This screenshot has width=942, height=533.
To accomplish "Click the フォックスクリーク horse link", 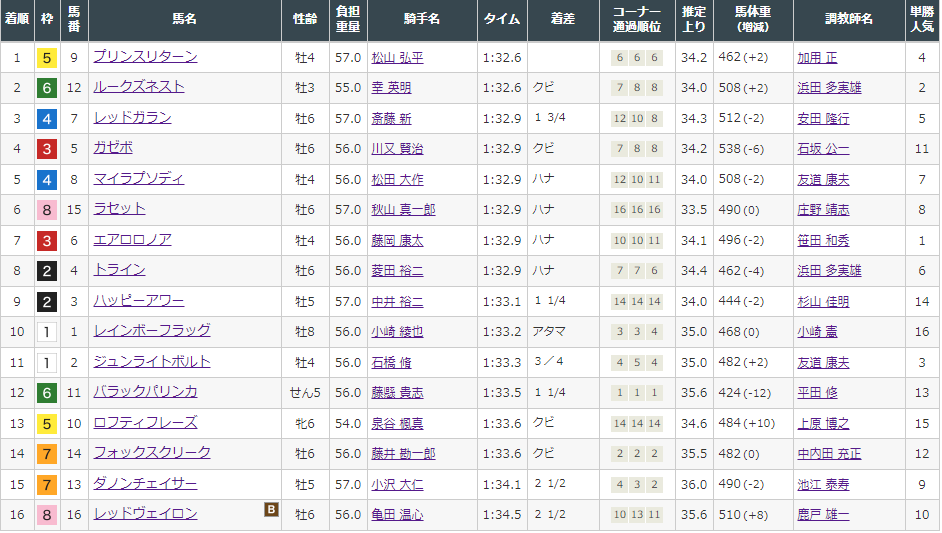I will 152,452.
